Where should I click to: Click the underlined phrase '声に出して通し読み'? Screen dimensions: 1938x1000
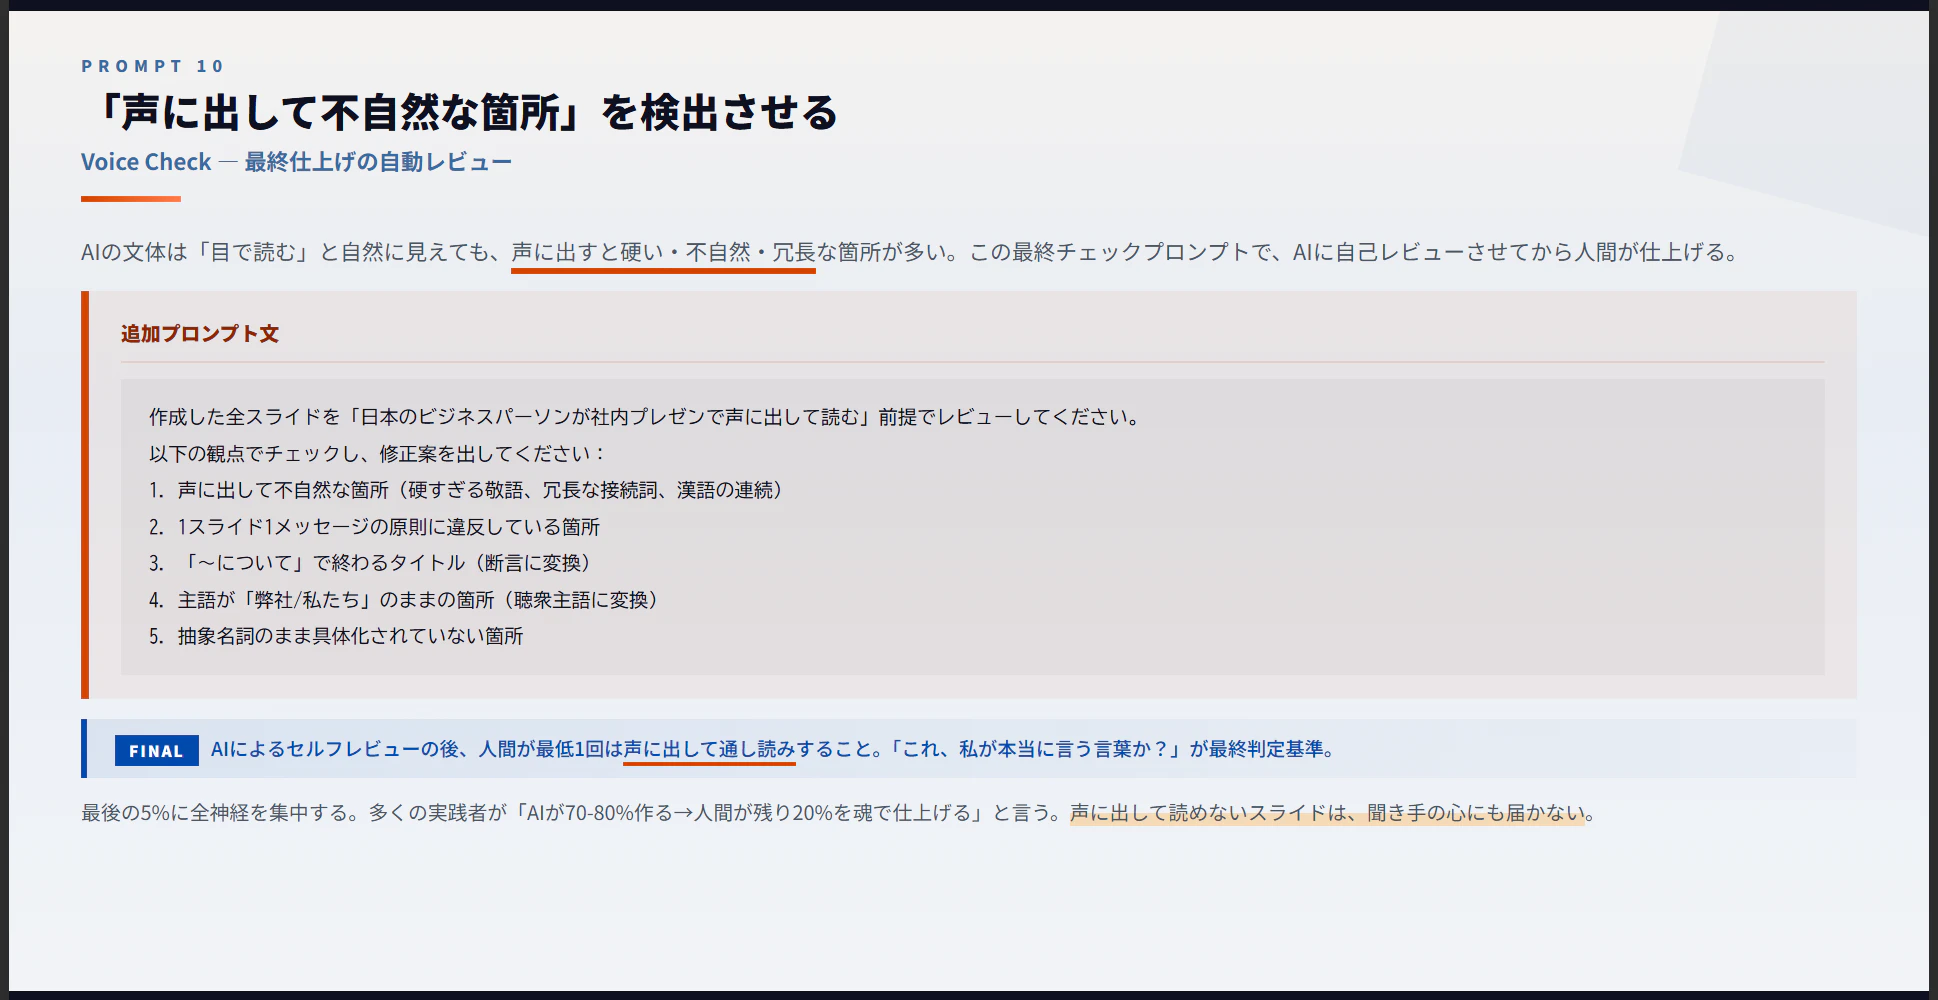pos(709,749)
